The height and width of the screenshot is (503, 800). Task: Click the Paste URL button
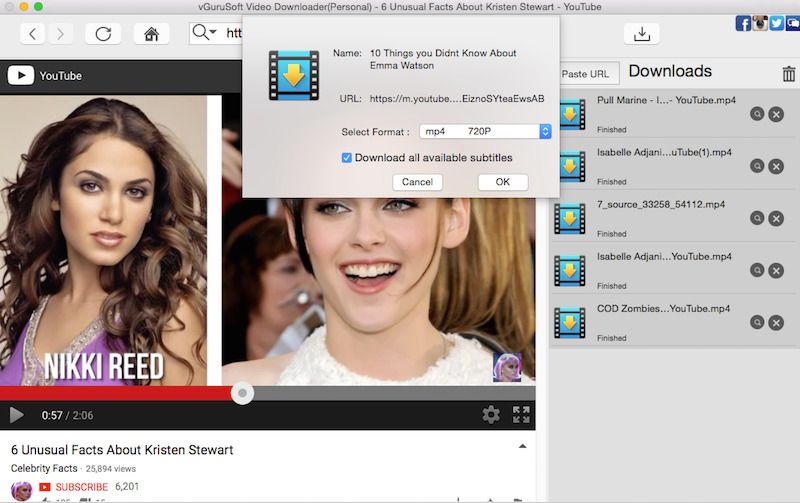585,74
